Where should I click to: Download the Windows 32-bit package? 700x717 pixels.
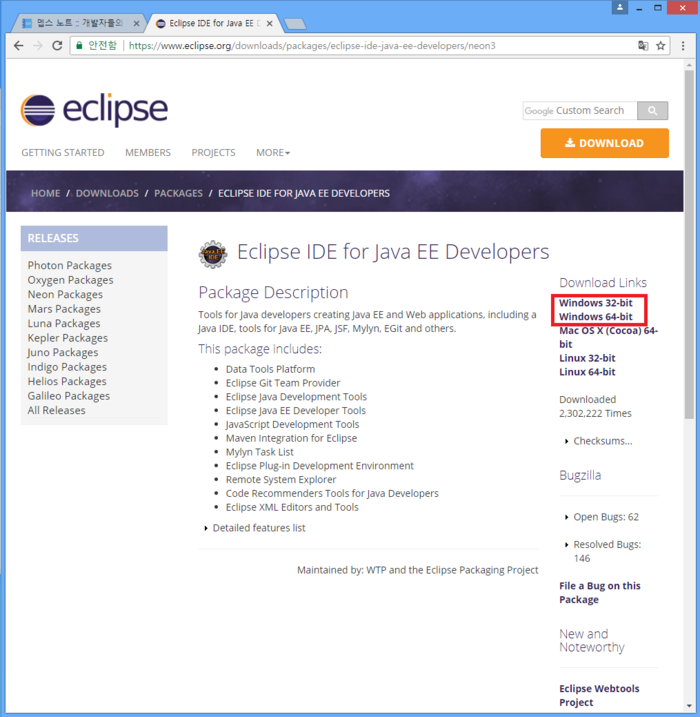coord(596,303)
